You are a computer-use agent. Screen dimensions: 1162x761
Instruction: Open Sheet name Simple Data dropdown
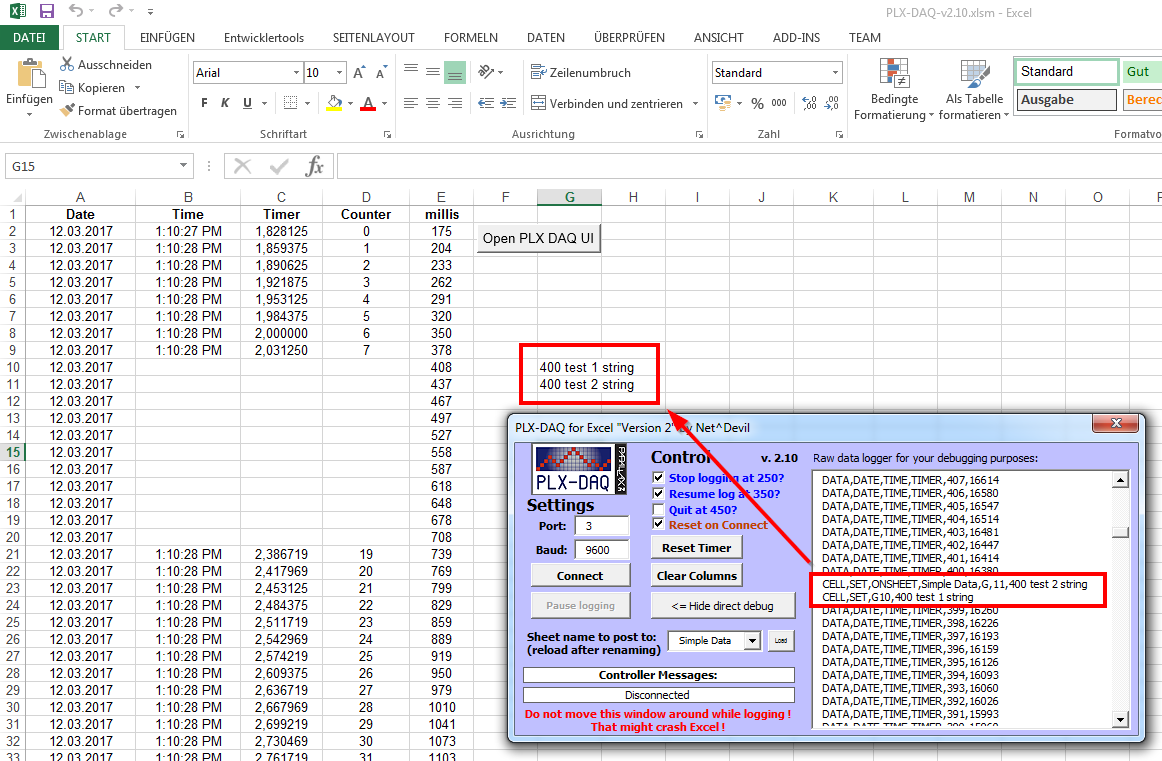(752, 641)
